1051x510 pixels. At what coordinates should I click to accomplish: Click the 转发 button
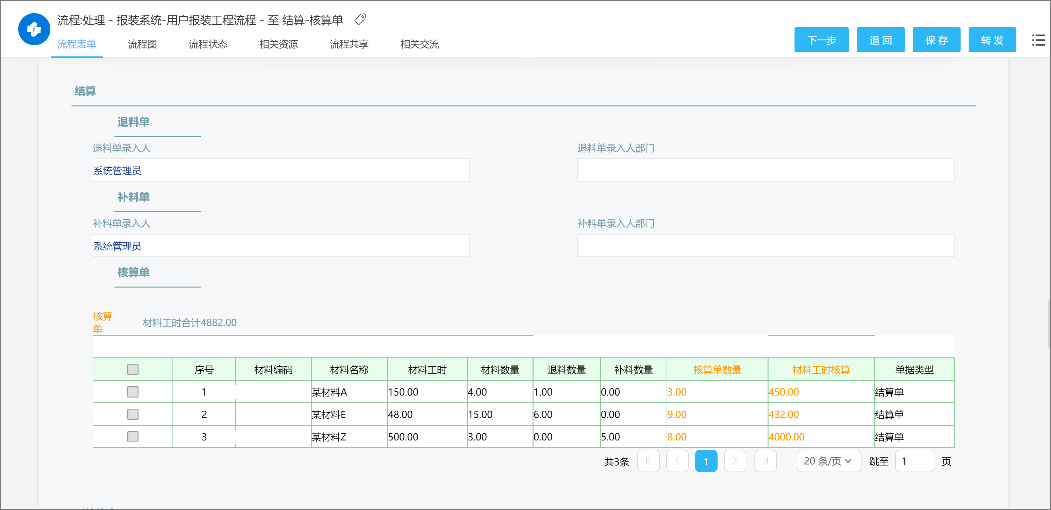tap(992, 40)
